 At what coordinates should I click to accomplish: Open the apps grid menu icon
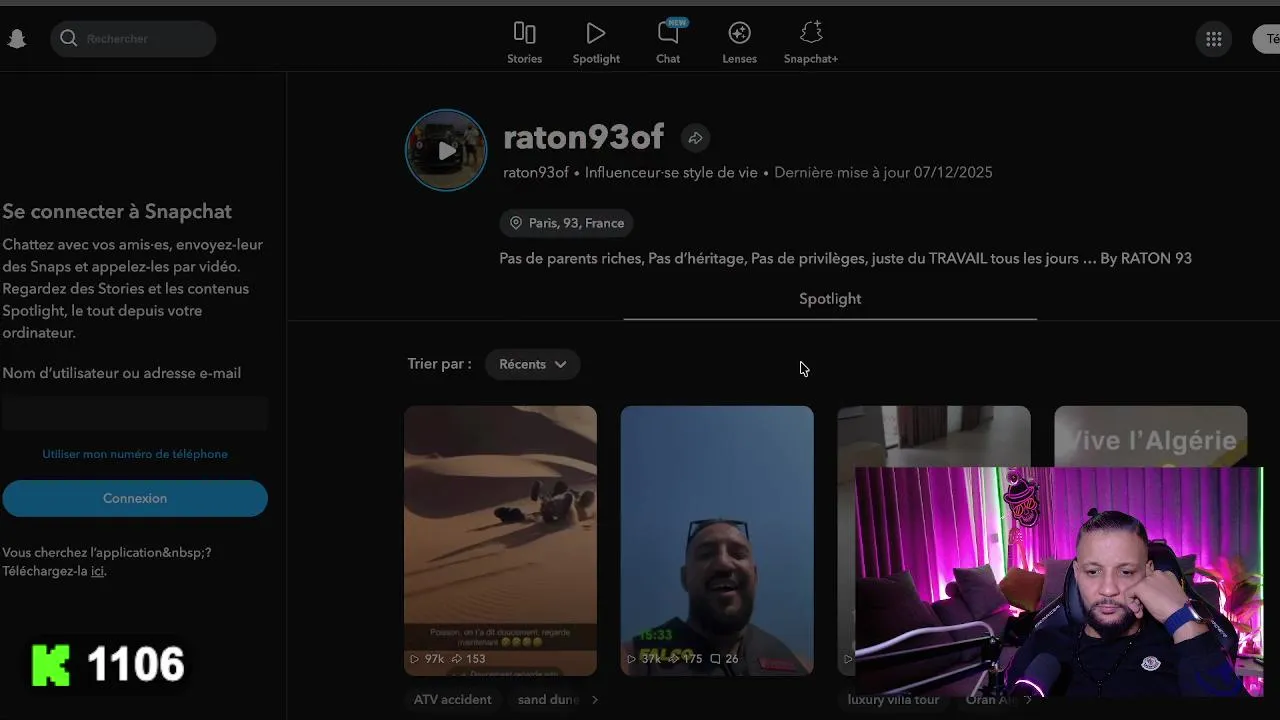[1214, 39]
